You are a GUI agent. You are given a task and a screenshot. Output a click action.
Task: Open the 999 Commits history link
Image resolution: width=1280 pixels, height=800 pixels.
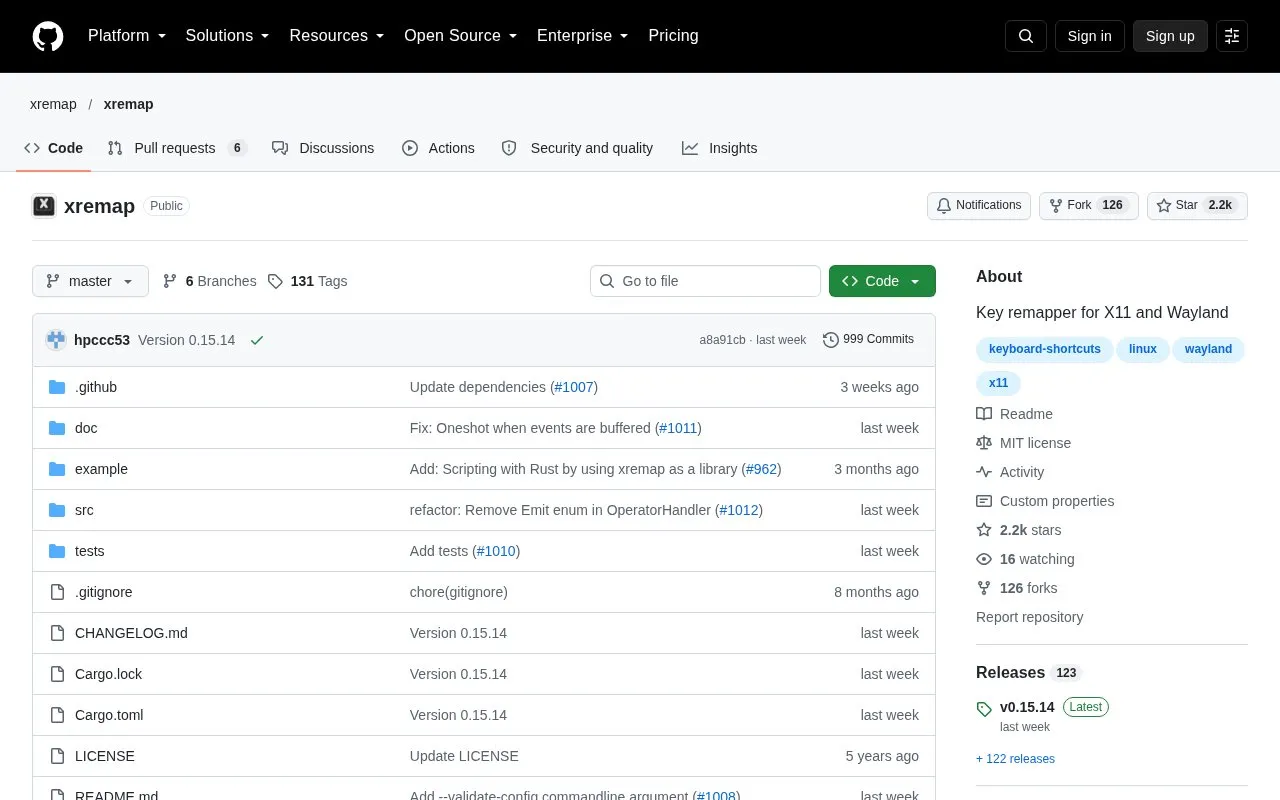(x=868, y=340)
